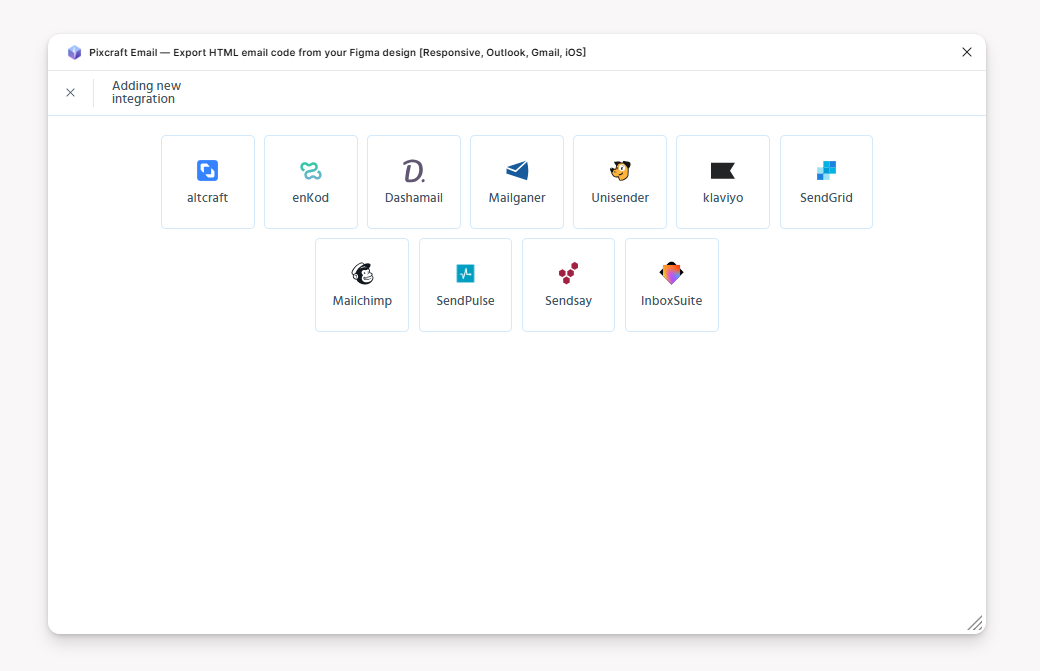The width and height of the screenshot is (1040, 671).
Task: Select the Mailchimp integration card
Action: 362,285
